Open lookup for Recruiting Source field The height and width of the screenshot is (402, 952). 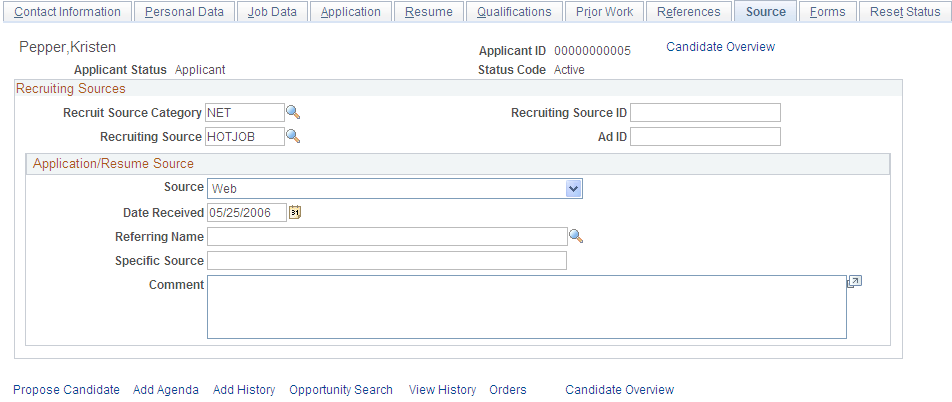293,137
